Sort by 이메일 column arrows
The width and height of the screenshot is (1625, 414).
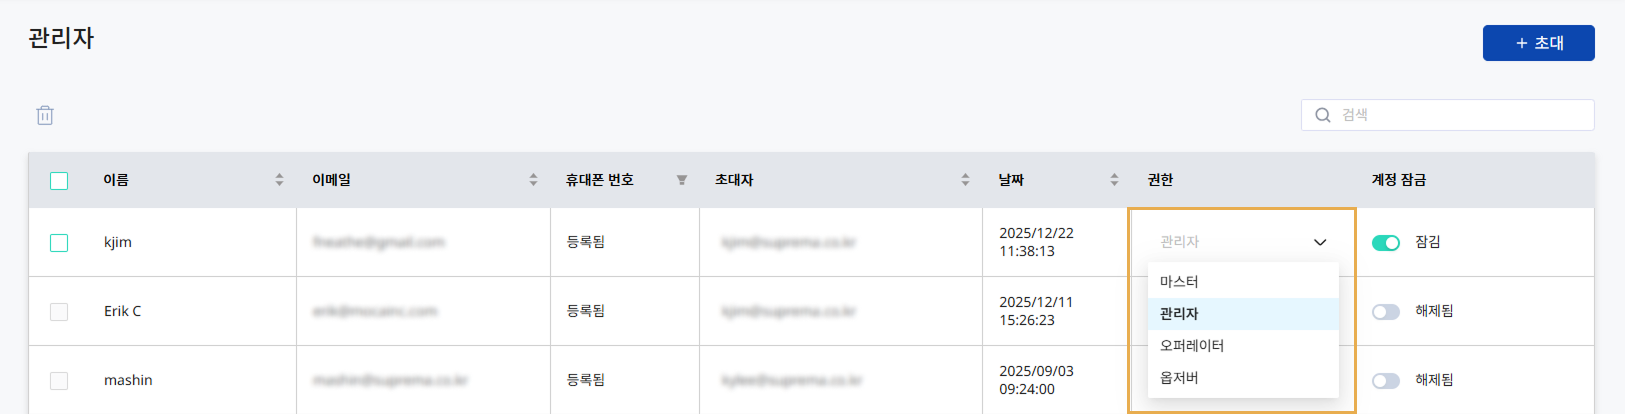(x=533, y=180)
